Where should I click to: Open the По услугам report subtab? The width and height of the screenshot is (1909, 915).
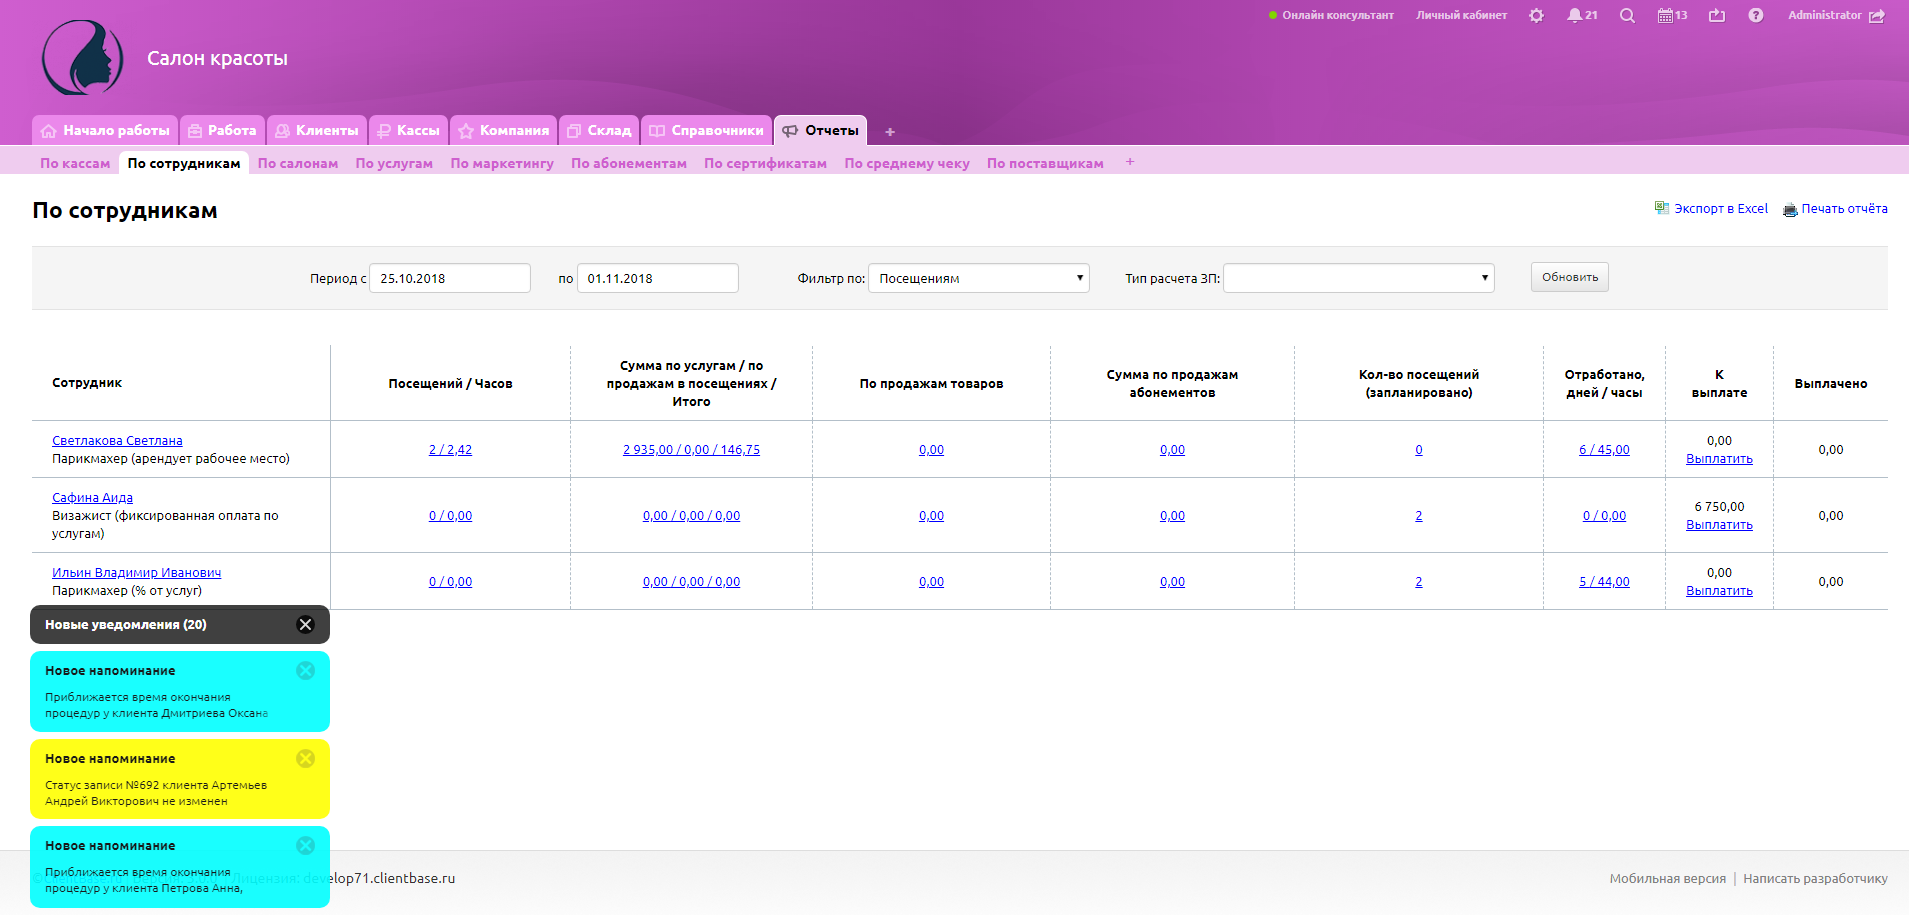[393, 163]
